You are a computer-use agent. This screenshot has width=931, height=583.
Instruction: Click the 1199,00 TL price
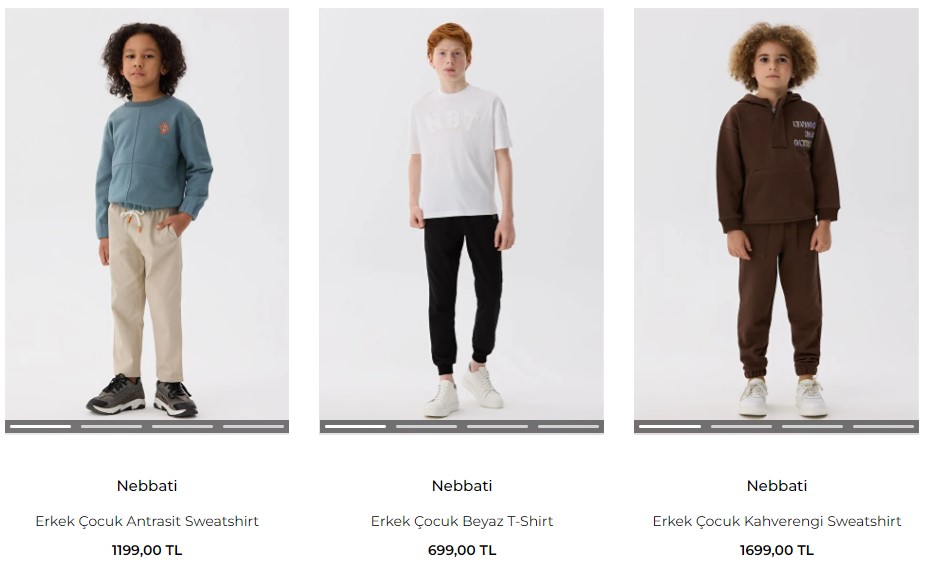(x=147, y=550)
